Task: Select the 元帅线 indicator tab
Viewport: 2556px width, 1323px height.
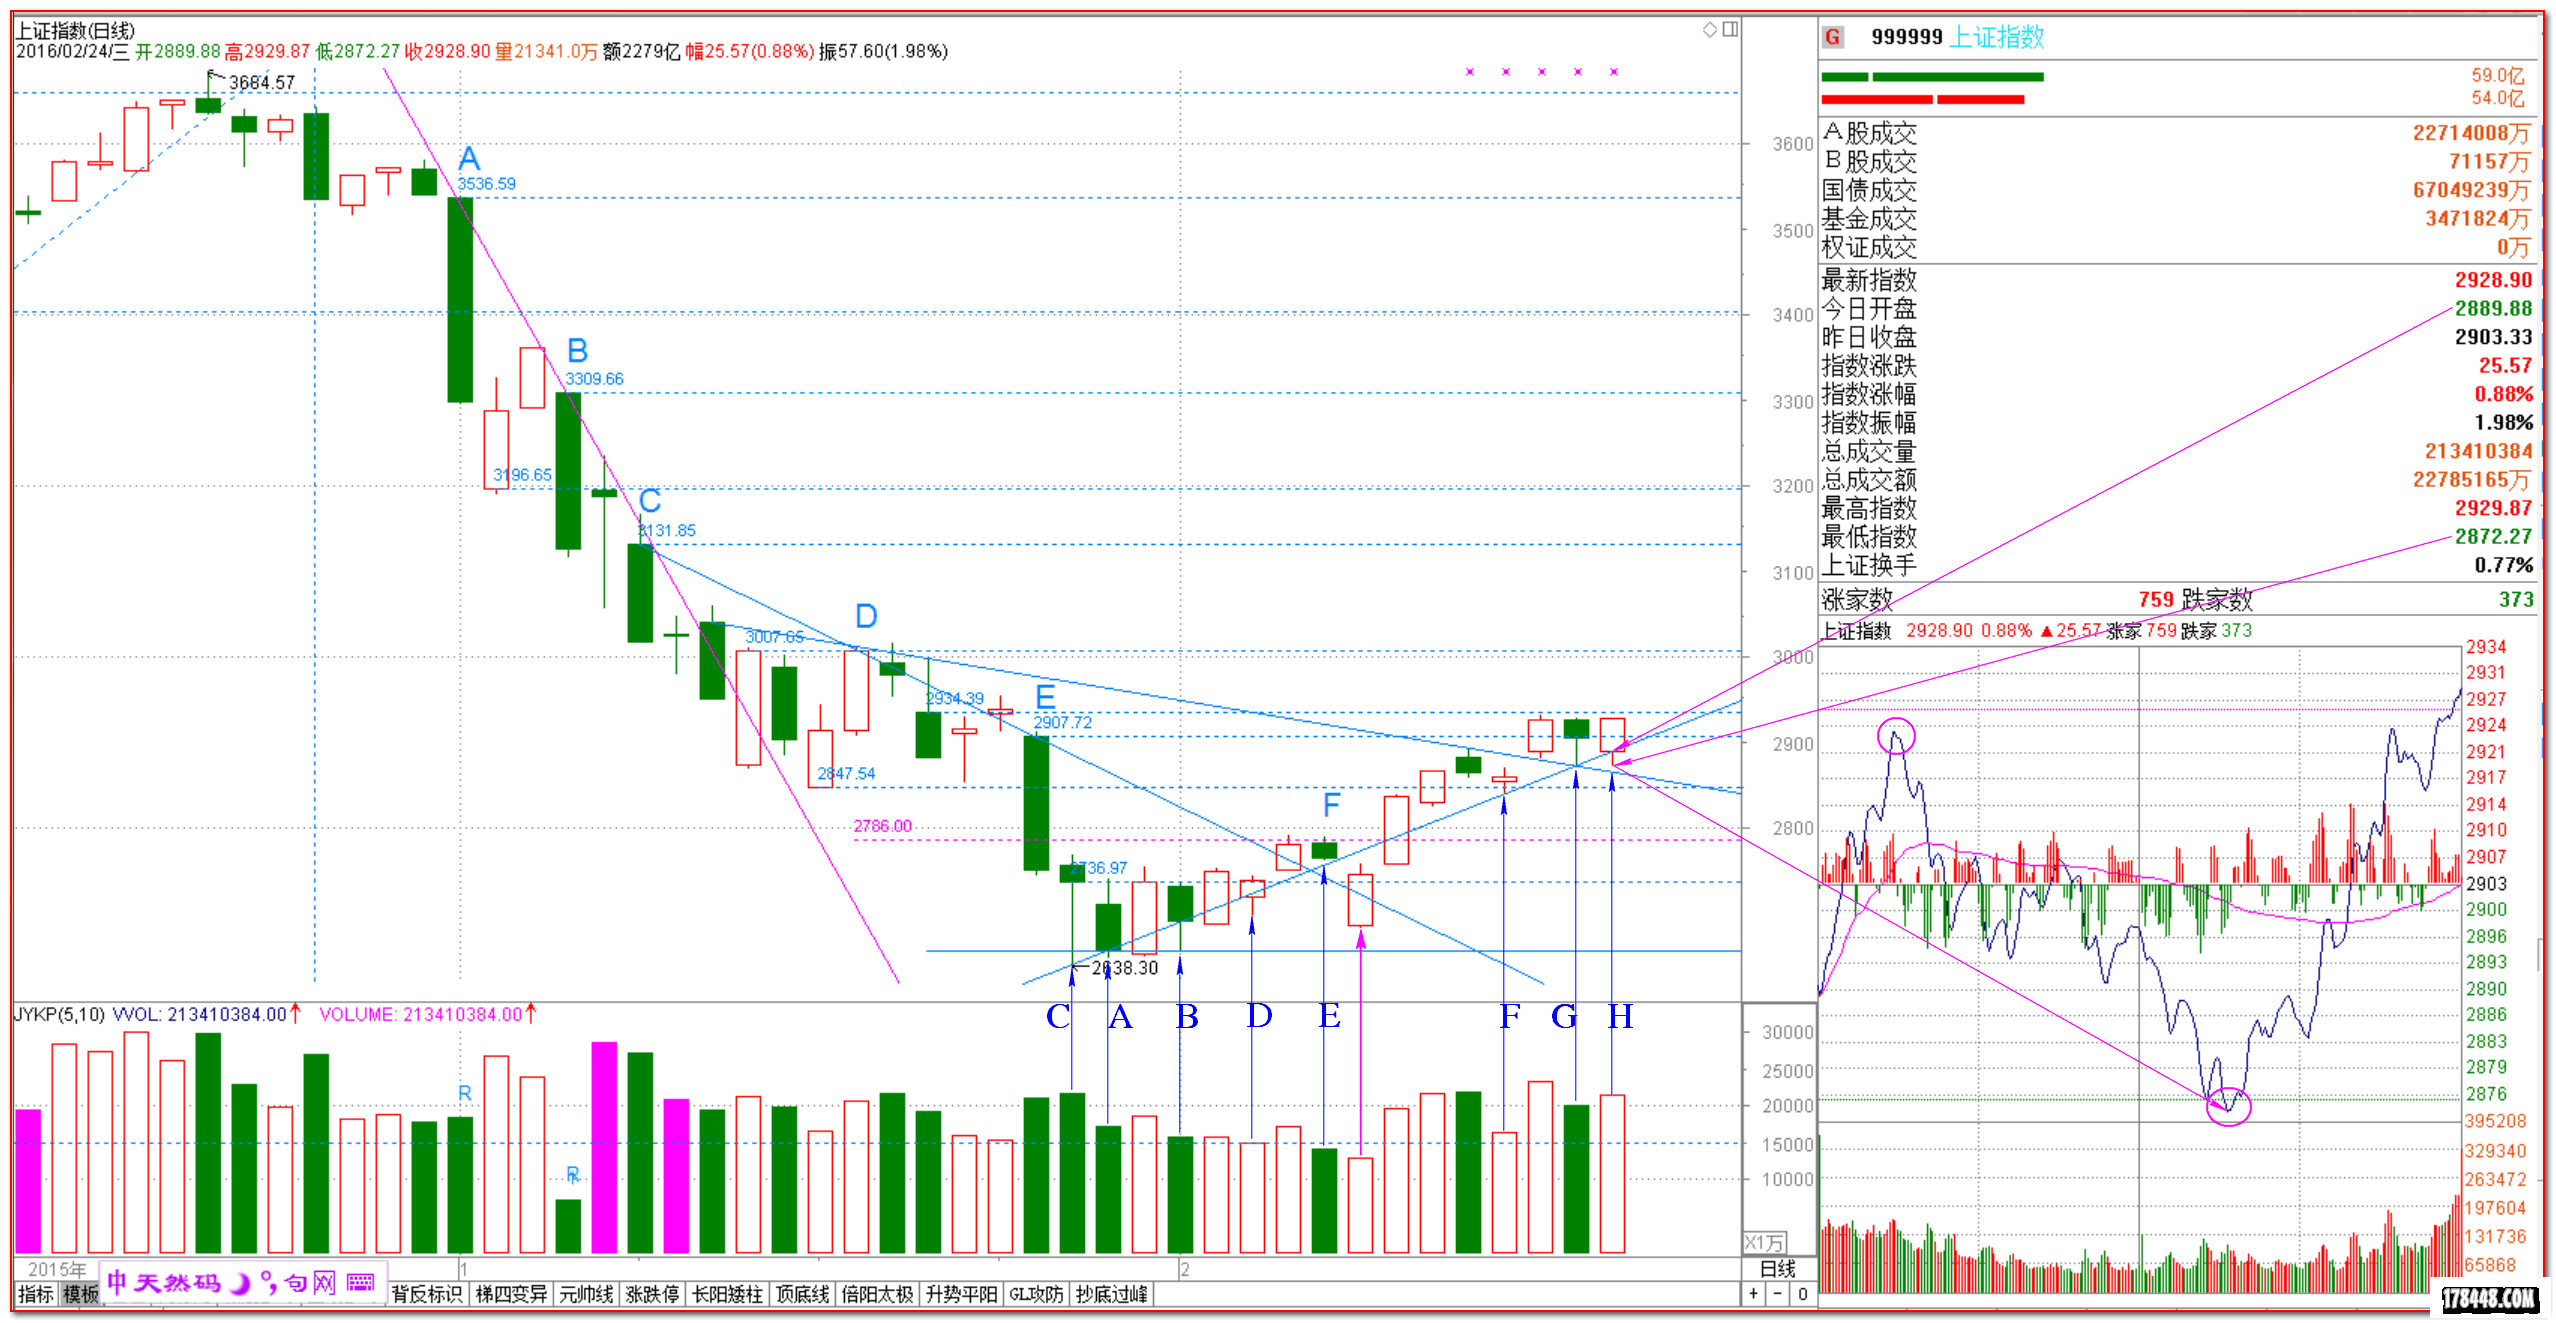Action: point(586,1294)
